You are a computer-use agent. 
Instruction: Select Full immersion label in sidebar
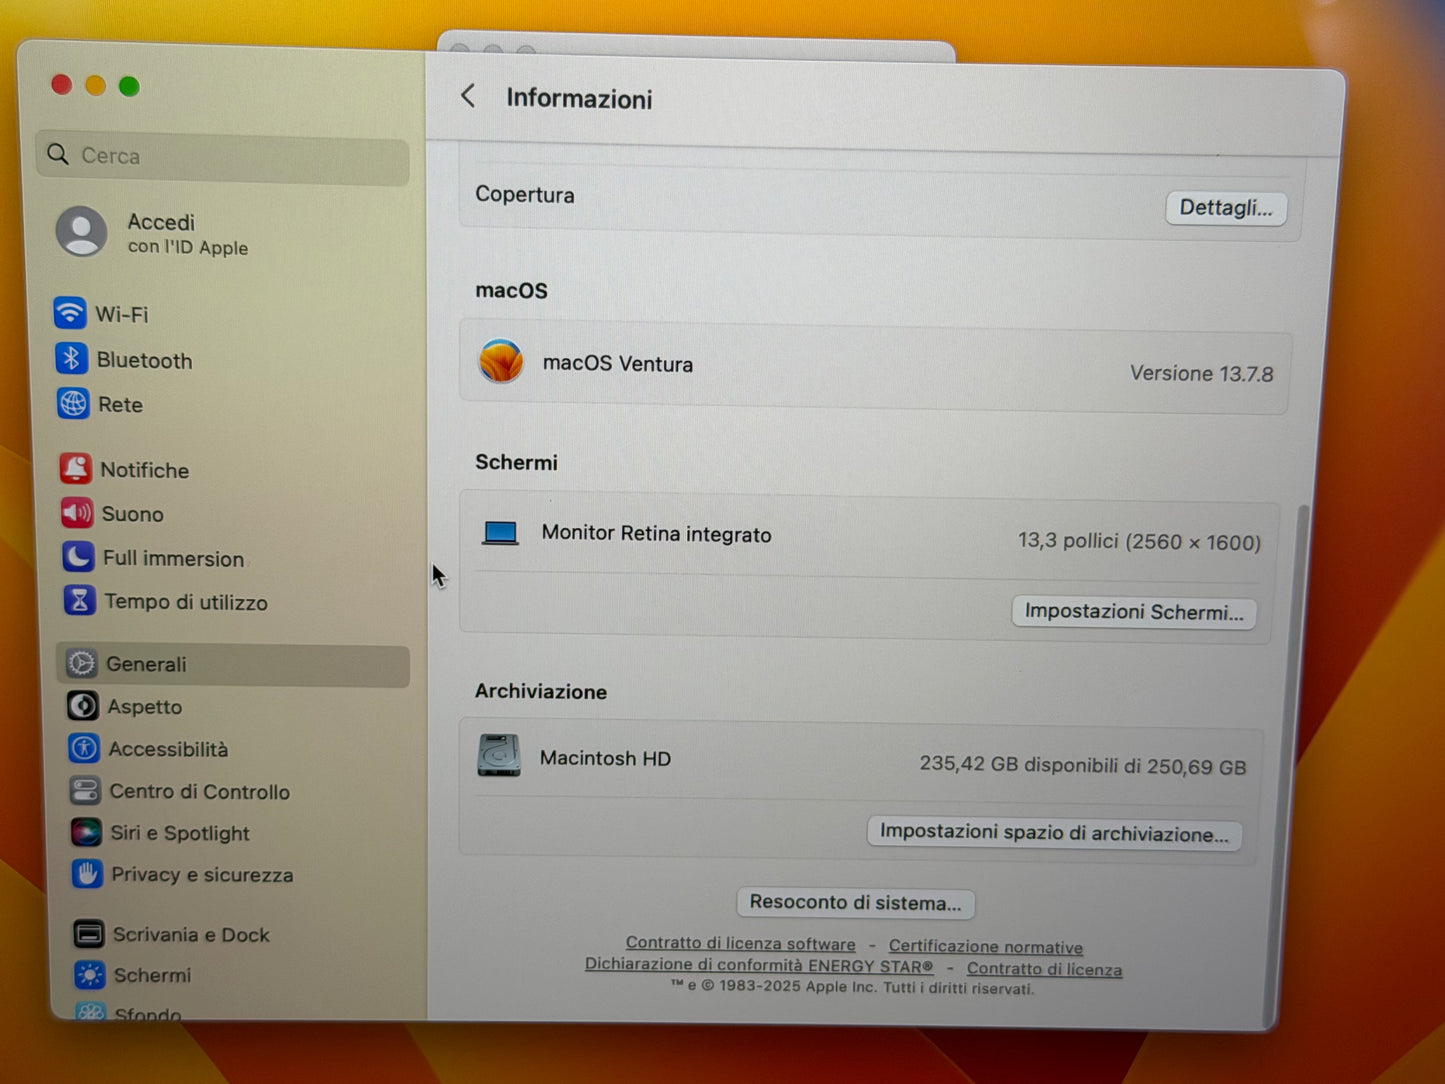pos(174,558)
